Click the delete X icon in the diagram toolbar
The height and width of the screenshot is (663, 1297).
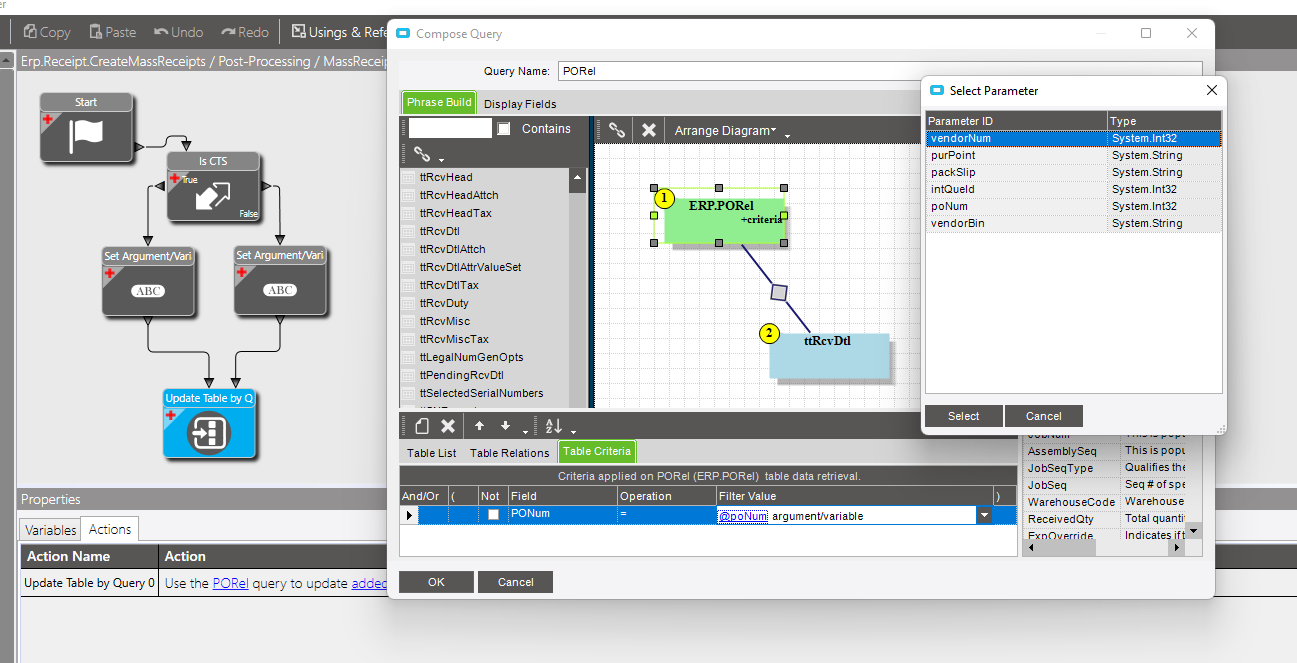tap(648, 130)
